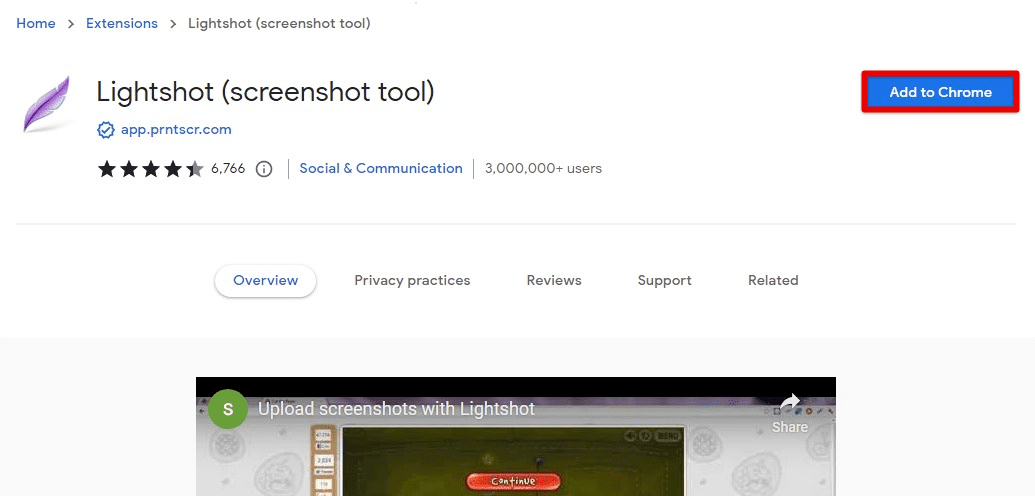The image size is (1035, 496).
Task: Switch to the Support tab
Action: 664,280
